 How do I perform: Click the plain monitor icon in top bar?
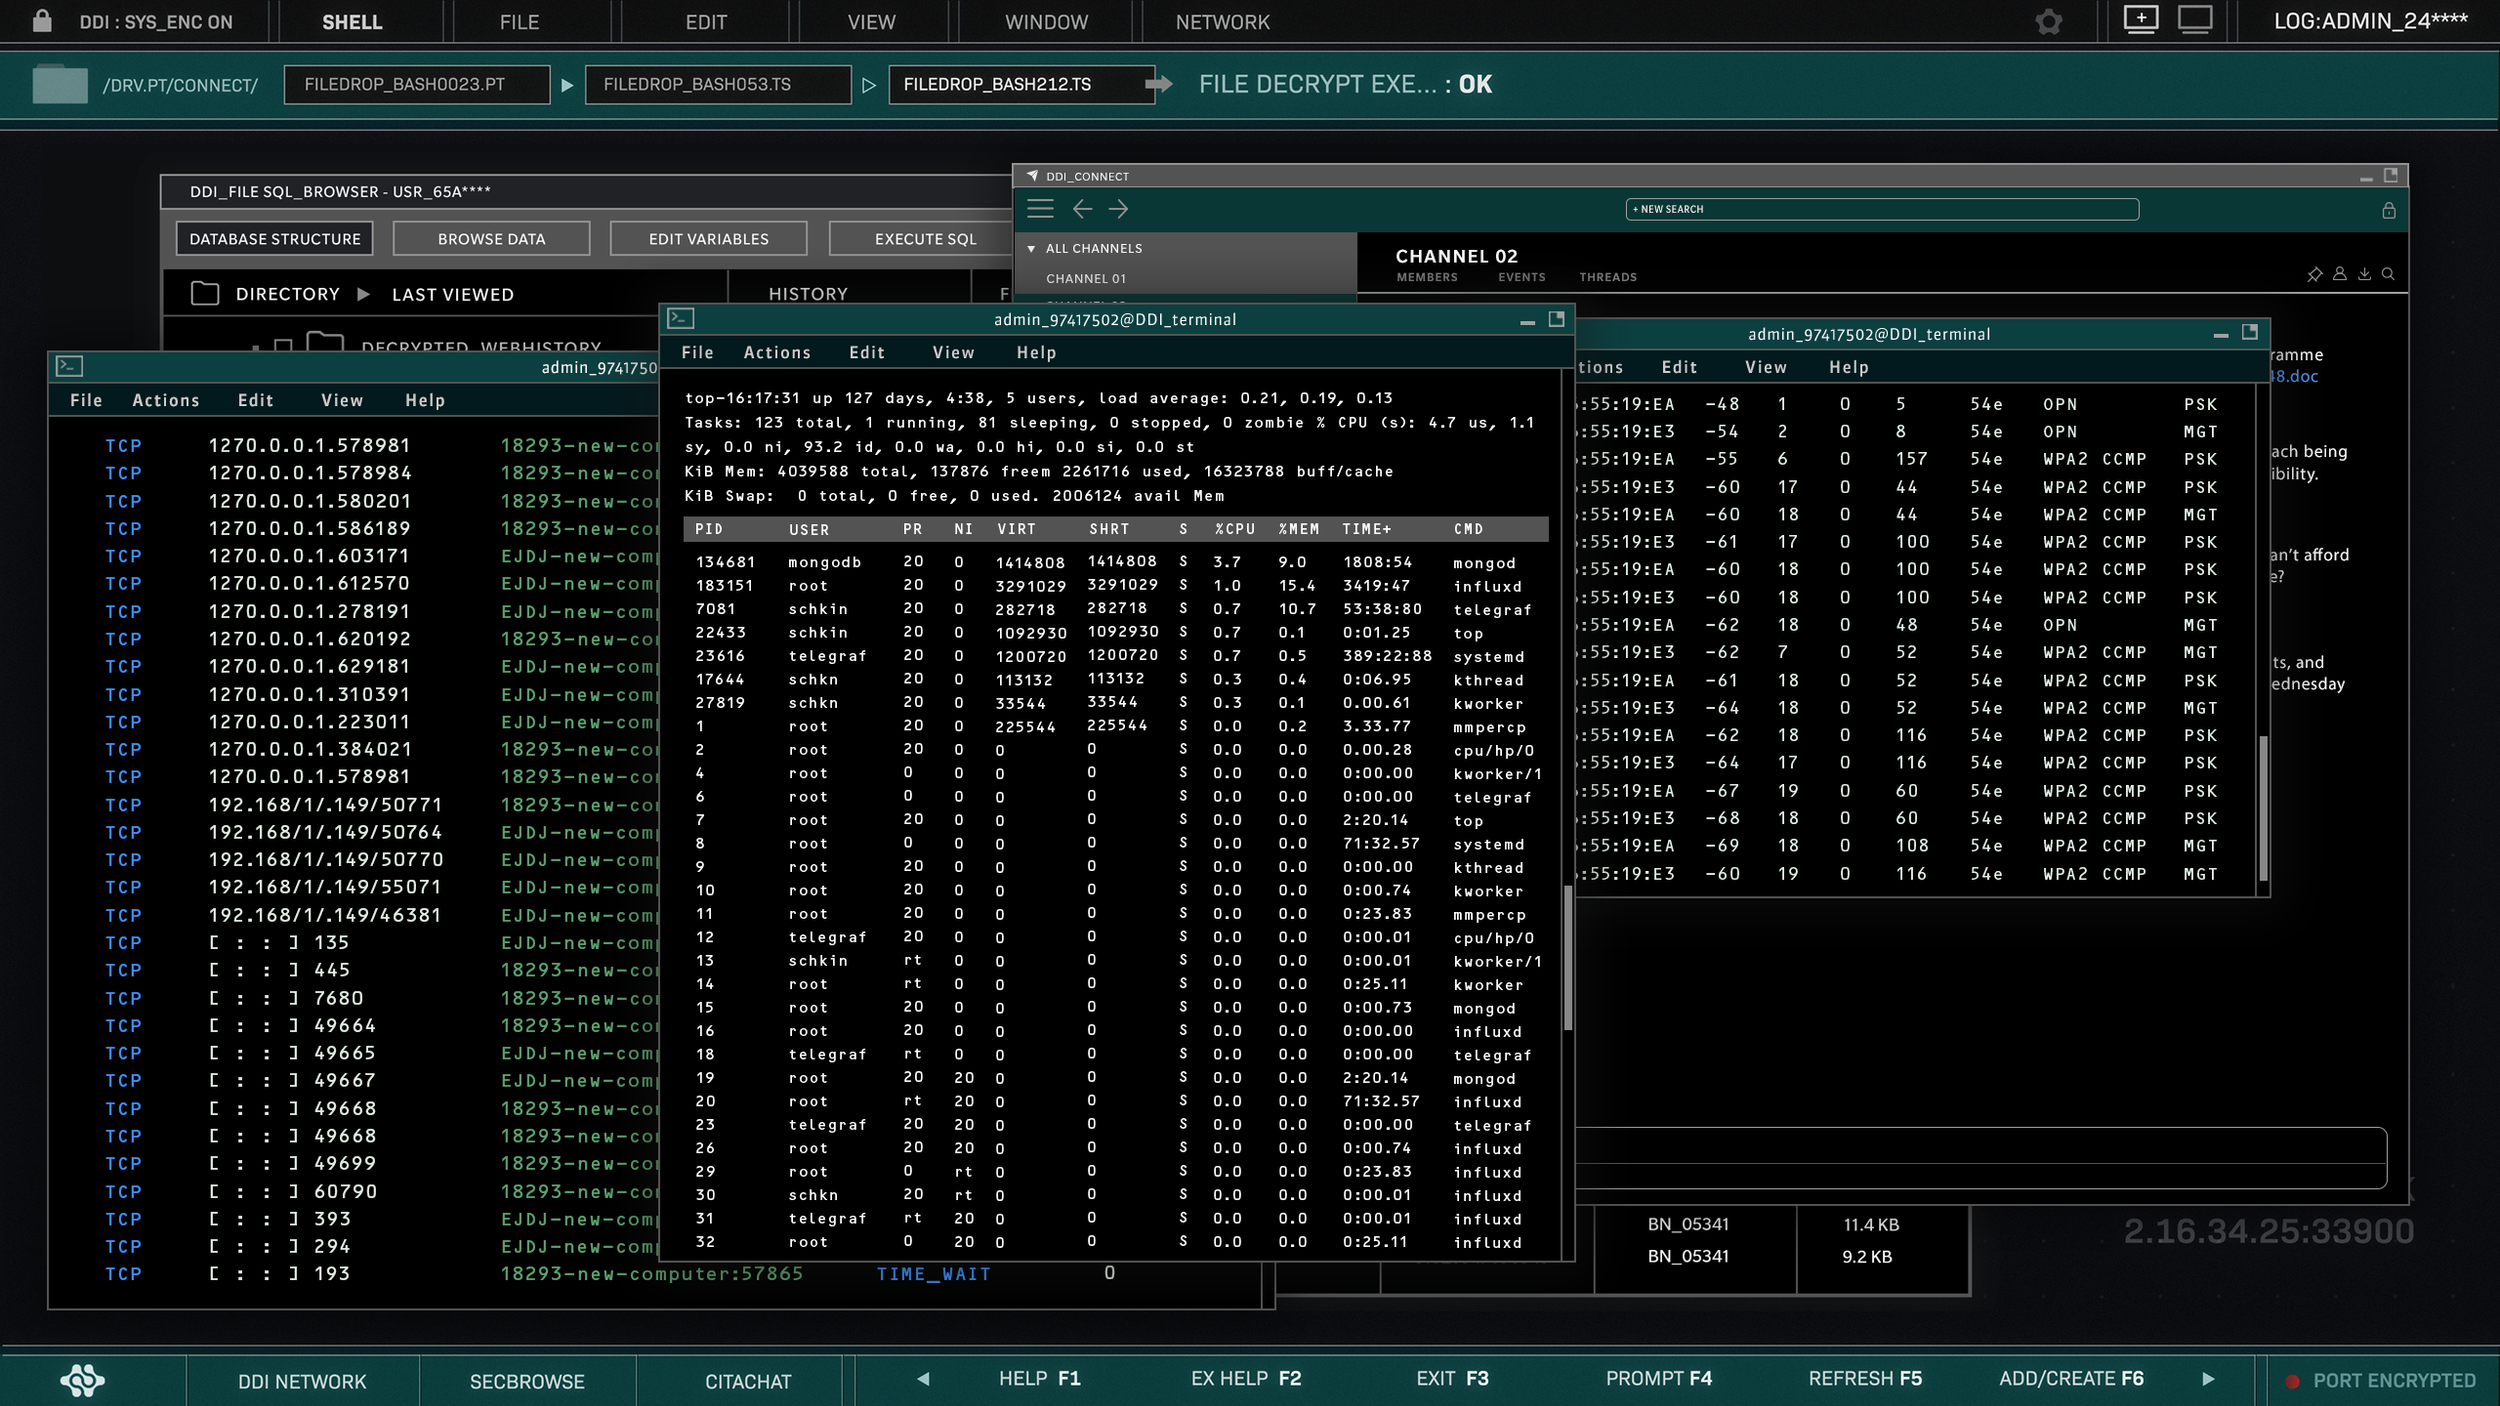[2195, 20]
